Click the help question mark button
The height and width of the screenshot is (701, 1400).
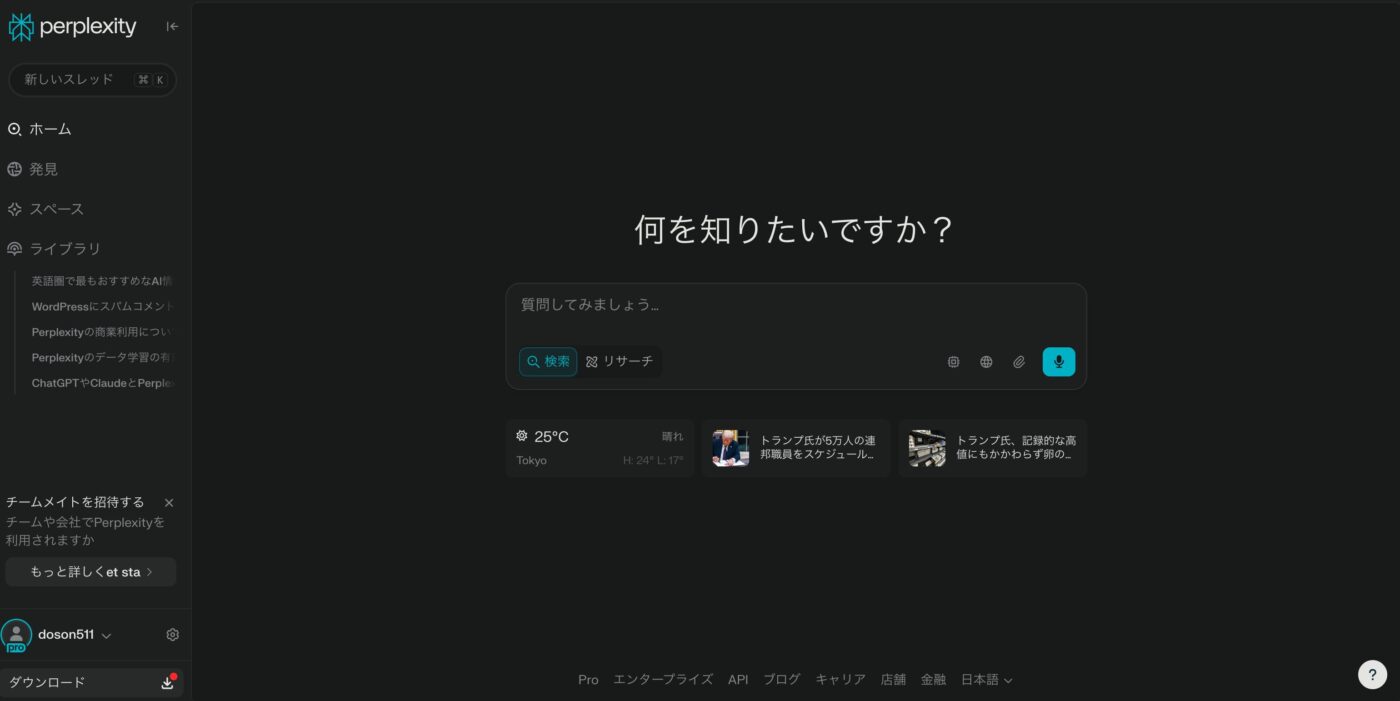[x=1372, y=675]
